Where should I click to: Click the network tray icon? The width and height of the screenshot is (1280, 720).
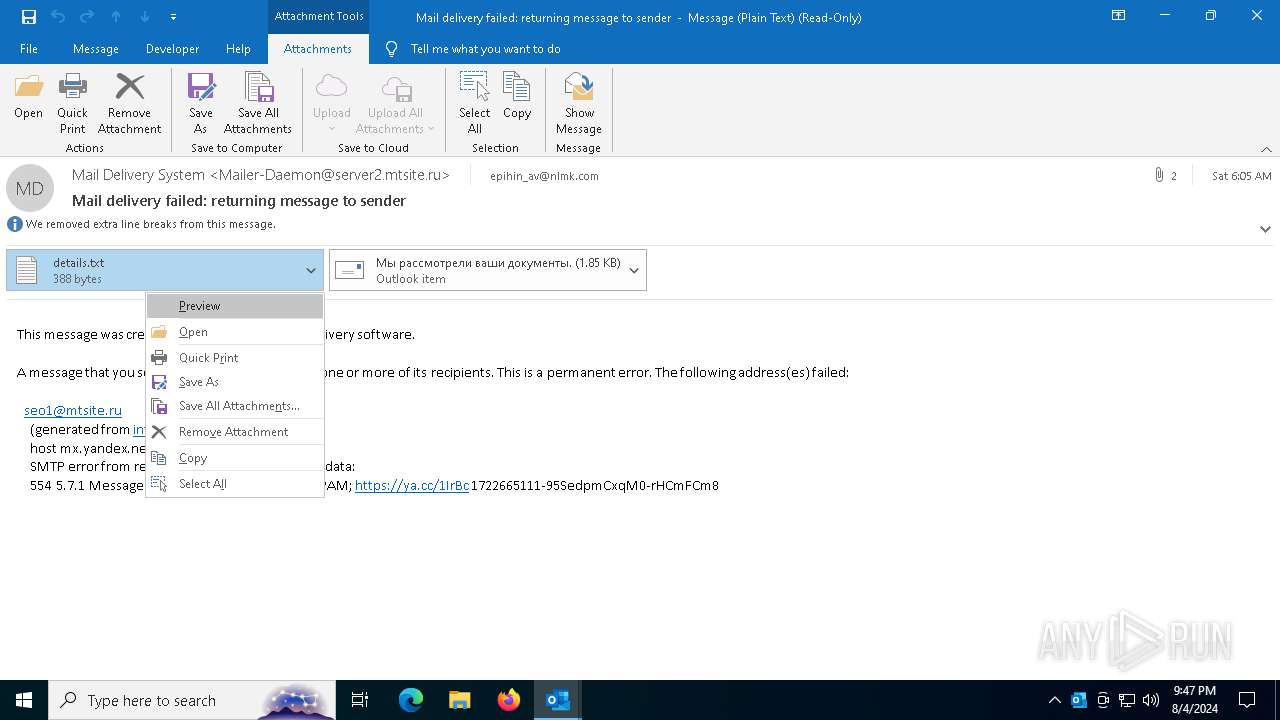pyautogui.click(x=1127, y=700)
